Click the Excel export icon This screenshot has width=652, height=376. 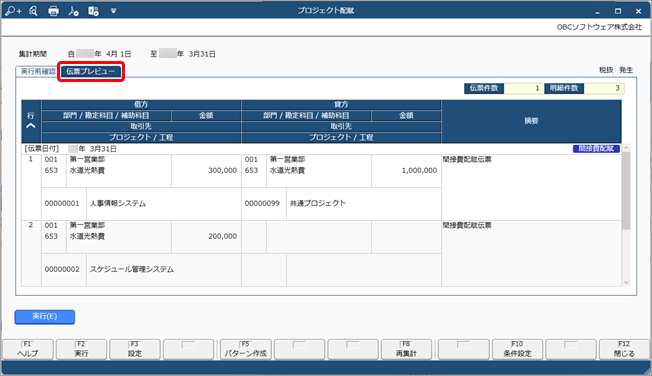[93, 11]
